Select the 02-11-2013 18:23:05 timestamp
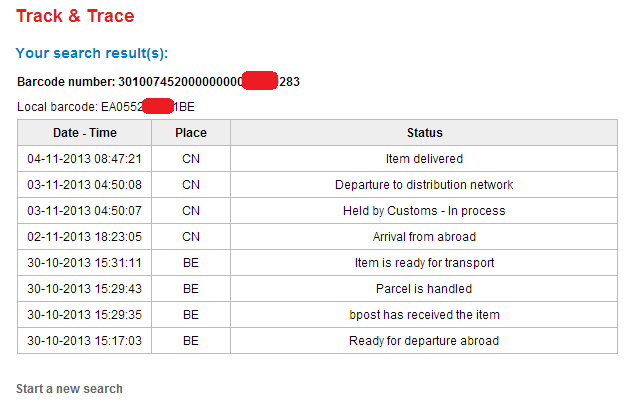This screenshot has width=639, height=406. 85,236
